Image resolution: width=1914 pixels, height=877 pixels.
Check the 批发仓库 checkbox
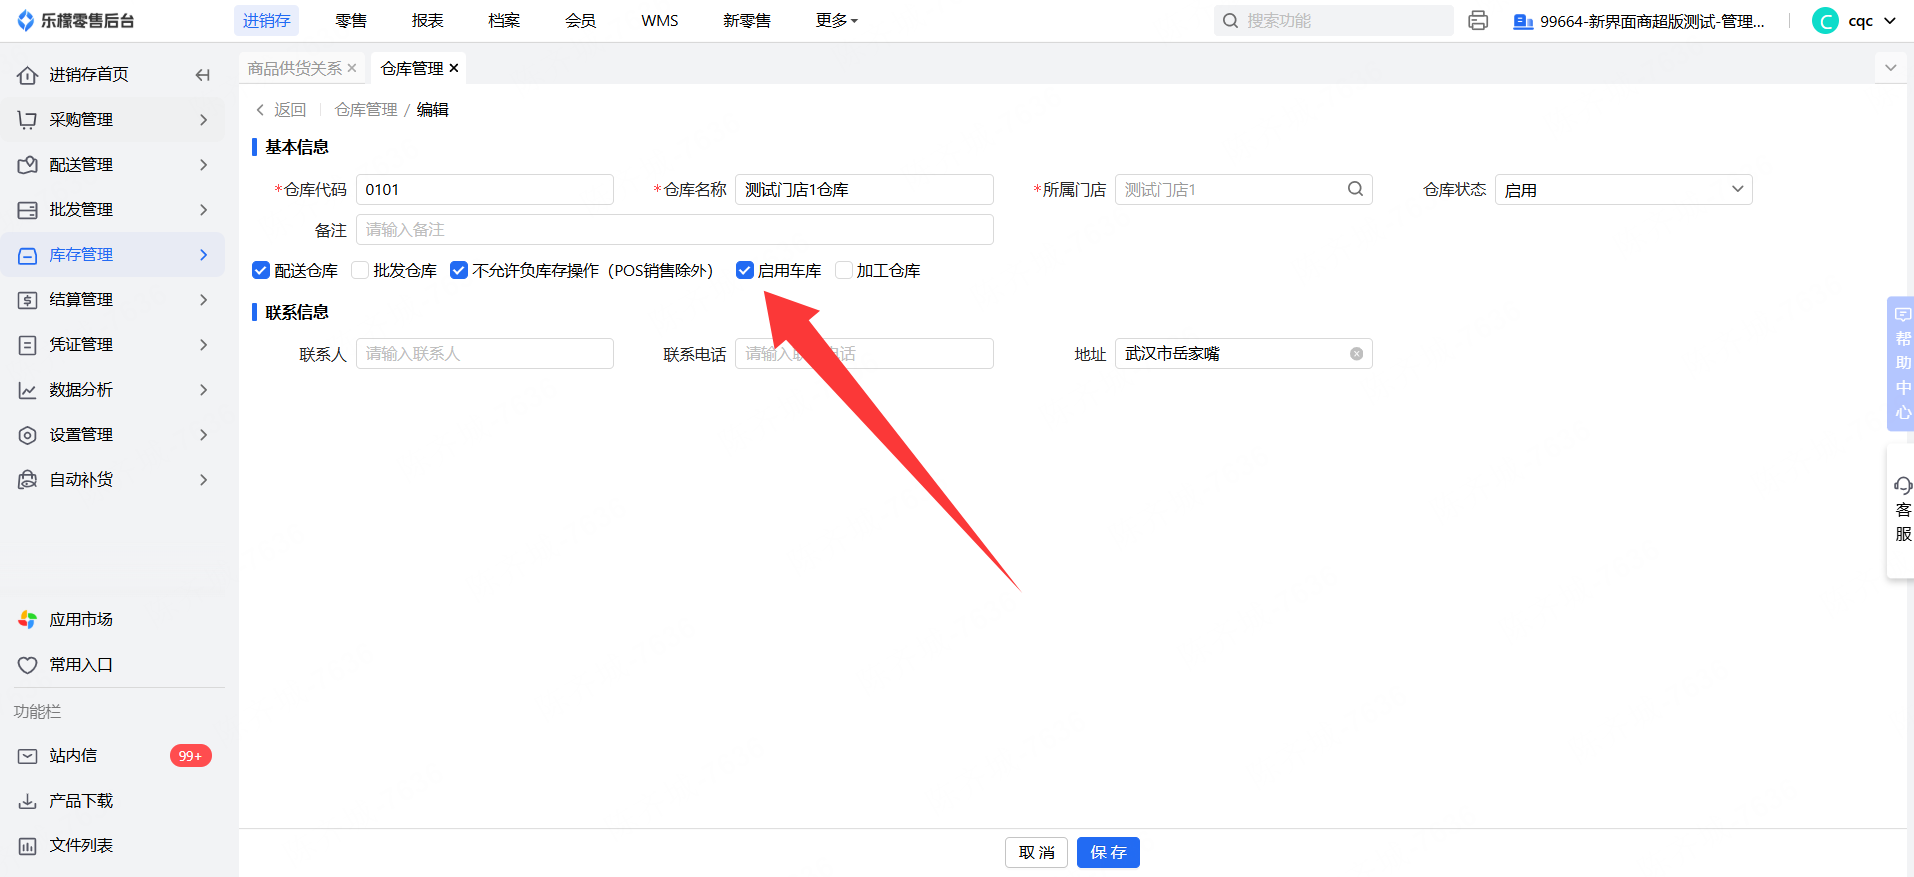pyautogui.click(x=360, y=270)
